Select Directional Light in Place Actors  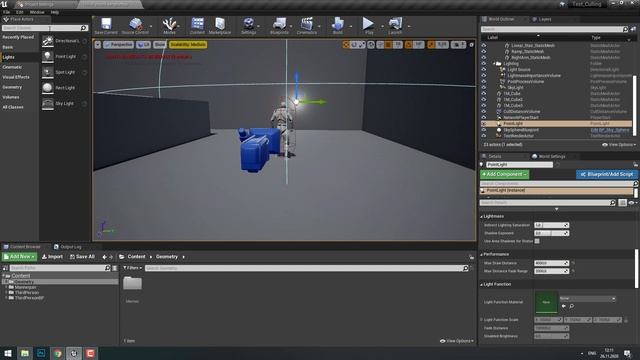(65, 41)
